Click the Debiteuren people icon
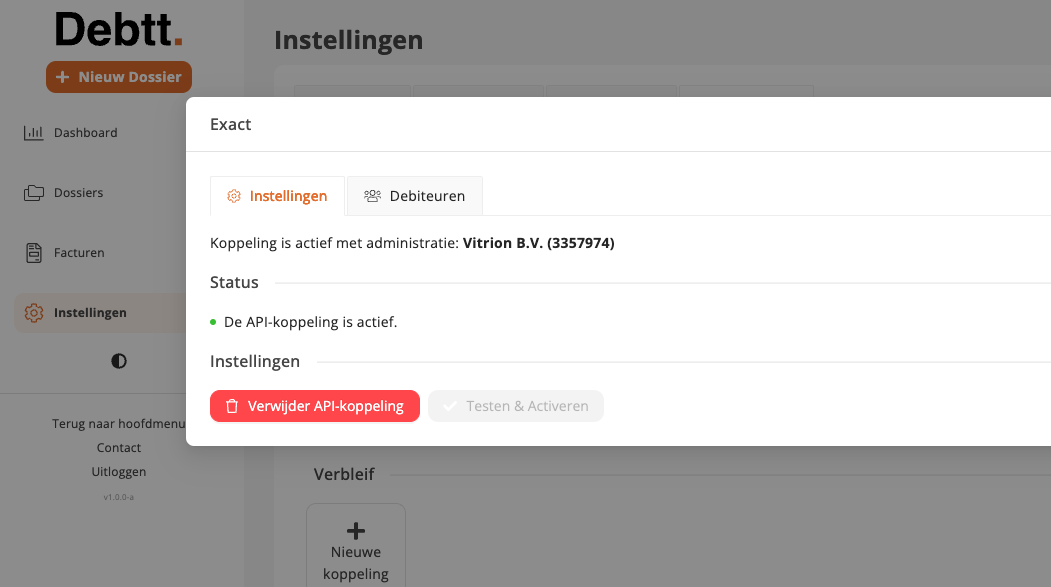Screen dimensions: 1051x587 [372, 196]
